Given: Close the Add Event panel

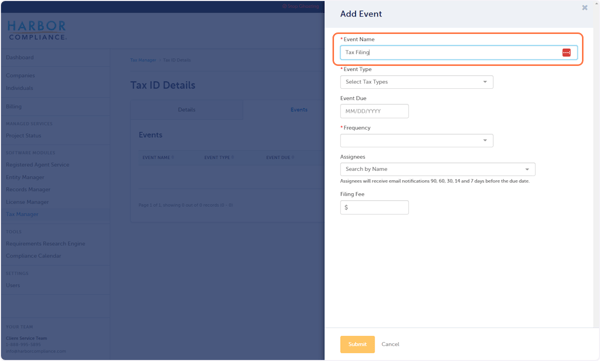Looking at the screenshot, I should click(x=584, y=8).
